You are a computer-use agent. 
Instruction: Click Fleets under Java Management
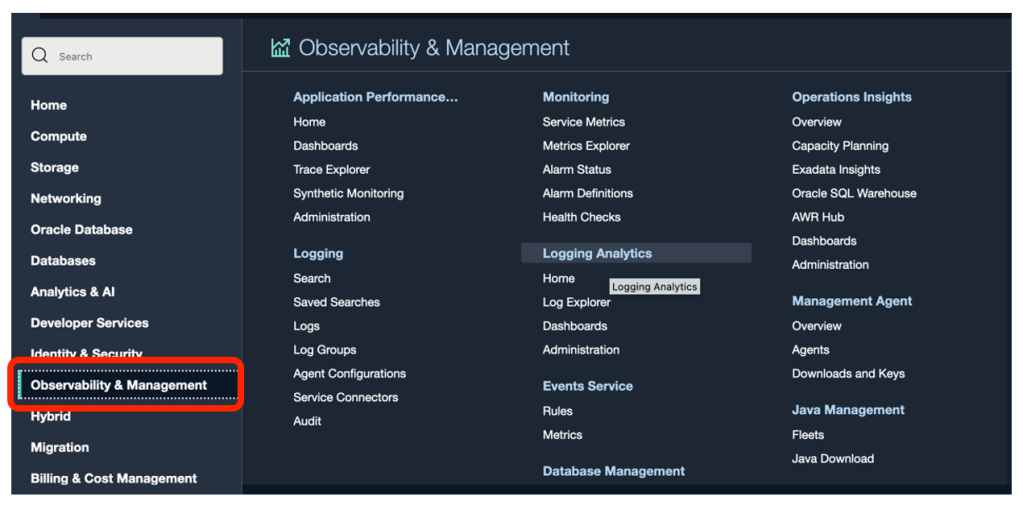coord(807,435)
